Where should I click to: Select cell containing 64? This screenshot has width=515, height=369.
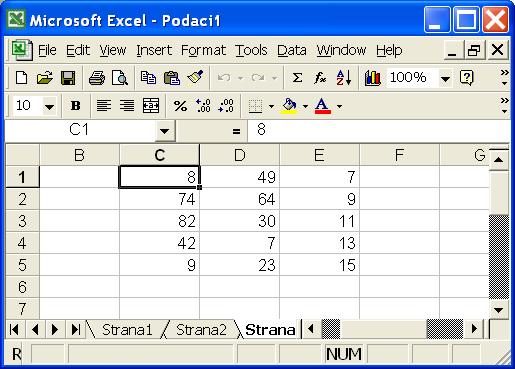[240, 199]
